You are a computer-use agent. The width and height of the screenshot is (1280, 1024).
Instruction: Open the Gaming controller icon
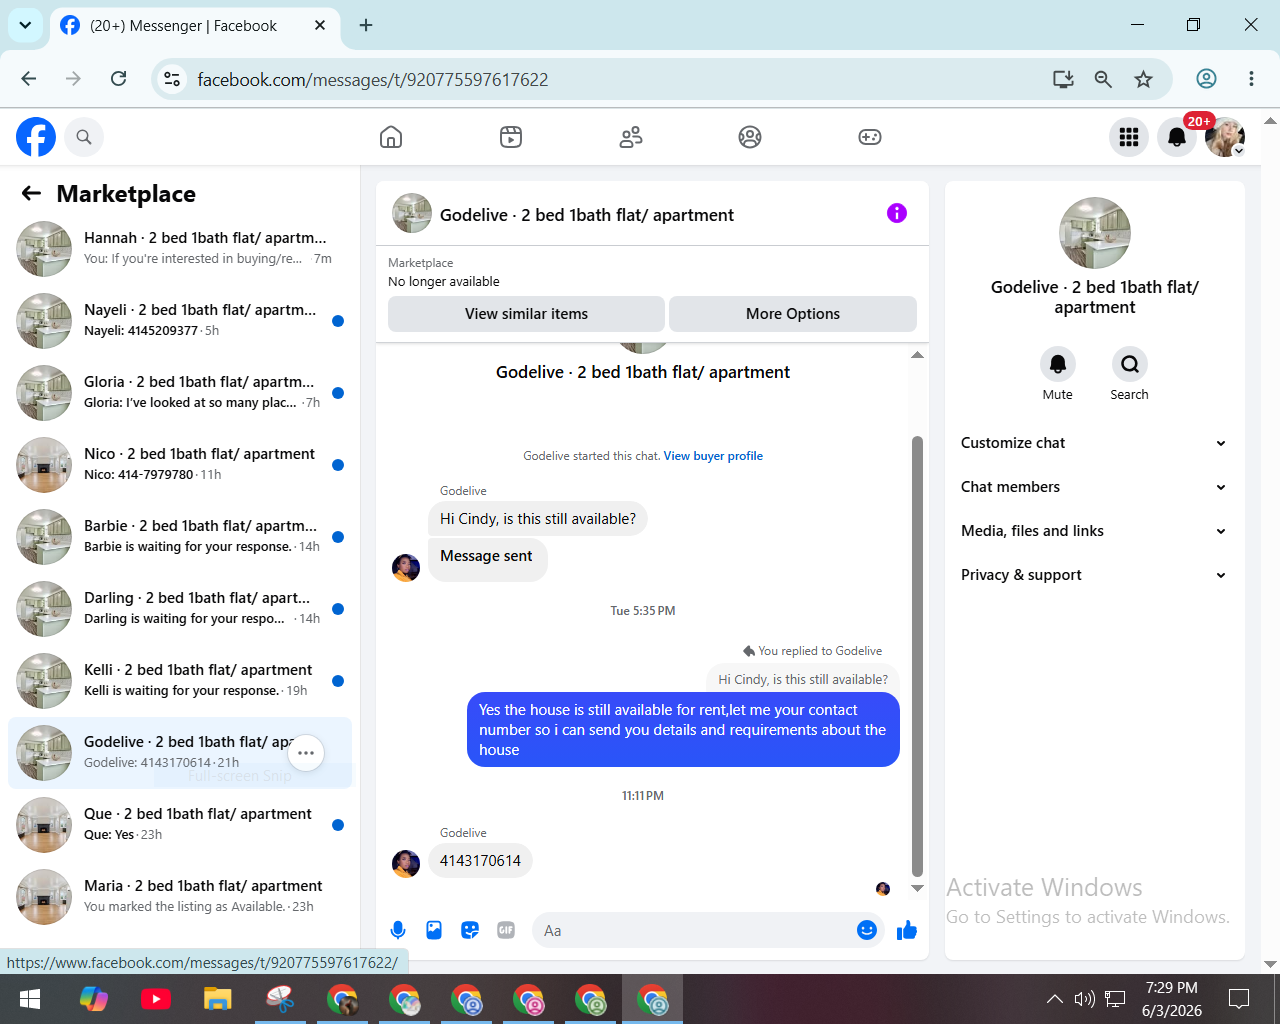[870, 137]
